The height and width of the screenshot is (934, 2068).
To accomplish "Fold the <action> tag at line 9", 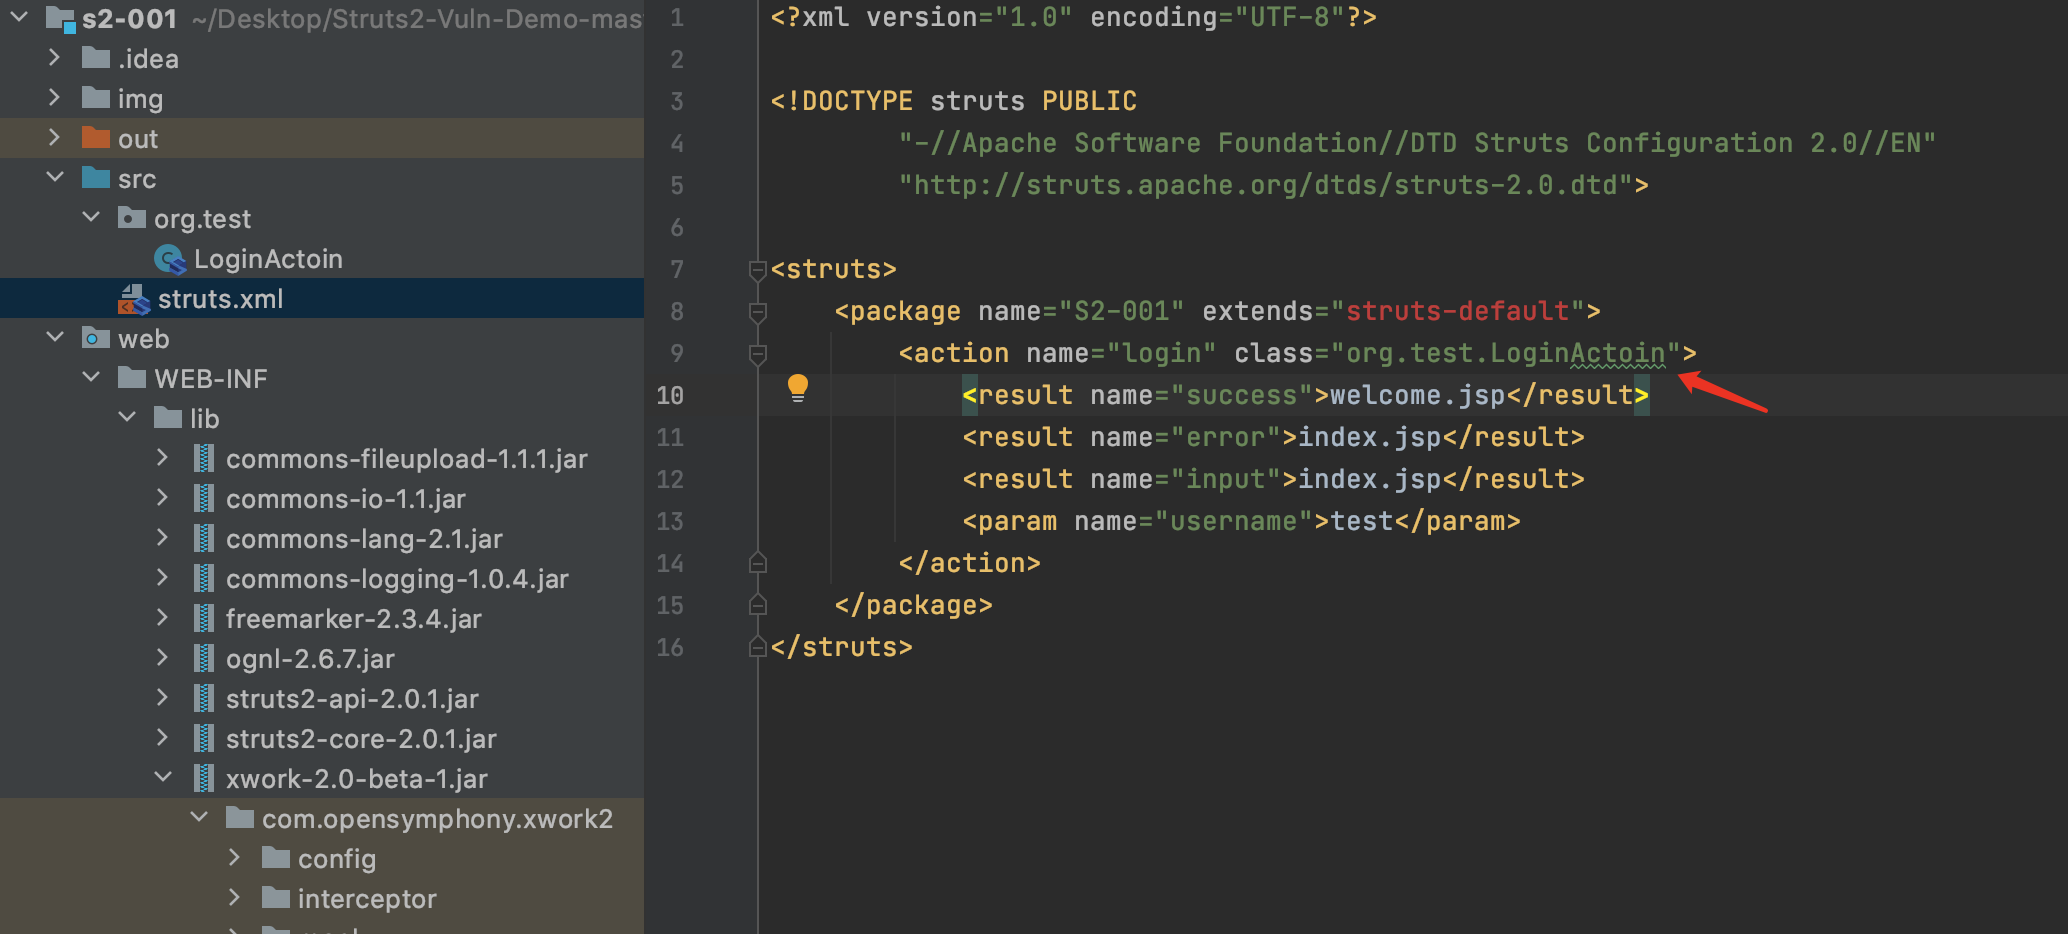I will click(x=757, y=354).
